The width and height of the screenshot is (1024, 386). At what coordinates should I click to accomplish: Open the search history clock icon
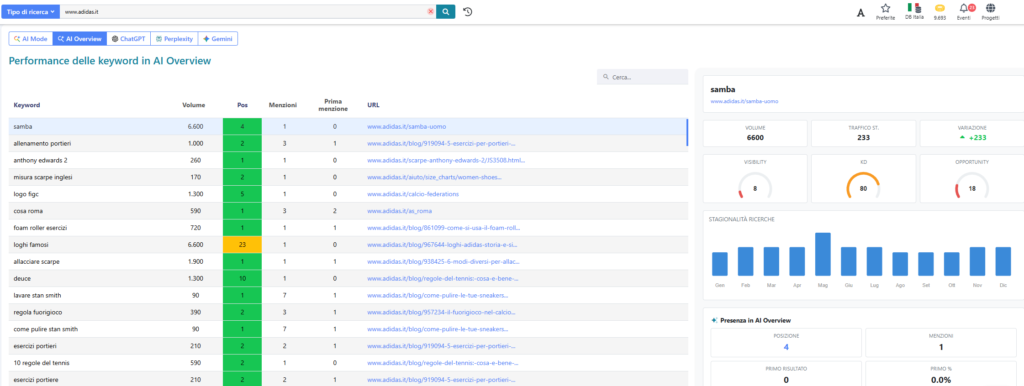point(468,12)
